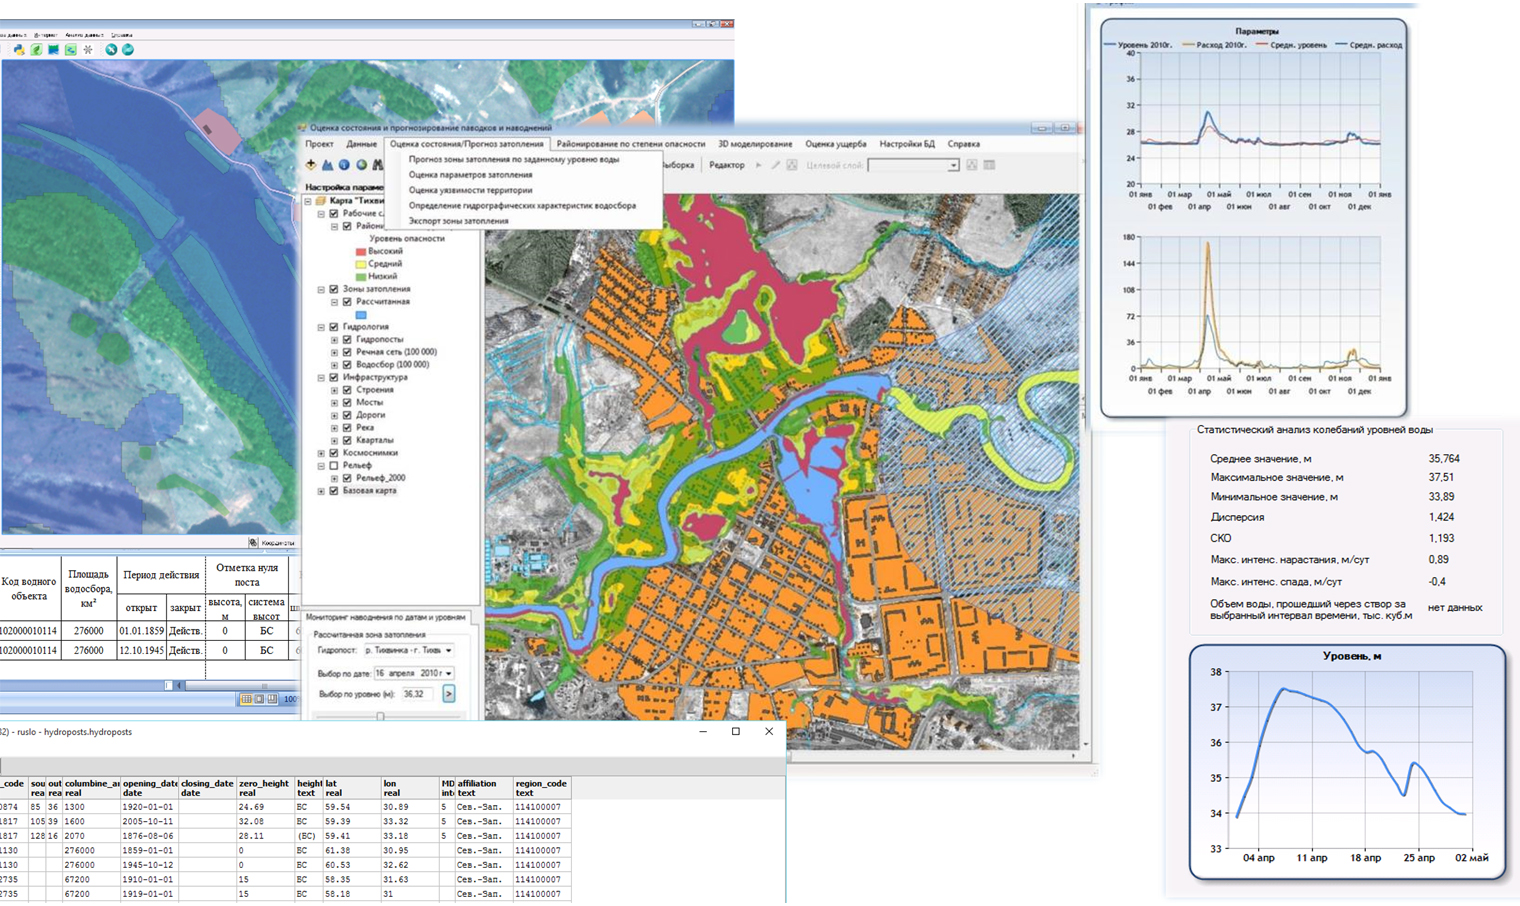Open the Целевой слой combo box
The height and width of the screenshot is (906, 1520).
(x=913, y=165)
